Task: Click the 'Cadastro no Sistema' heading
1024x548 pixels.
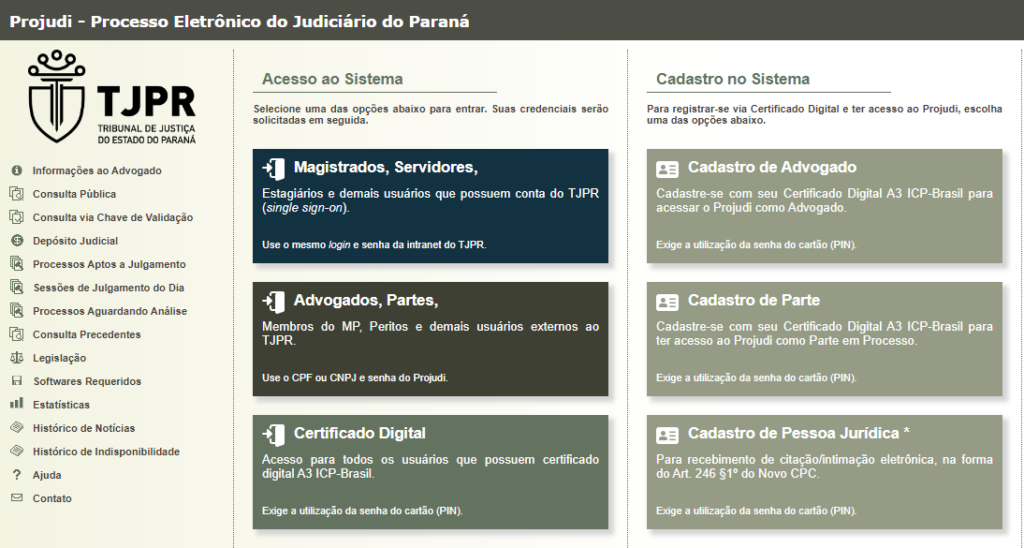Action: point(733,79)
